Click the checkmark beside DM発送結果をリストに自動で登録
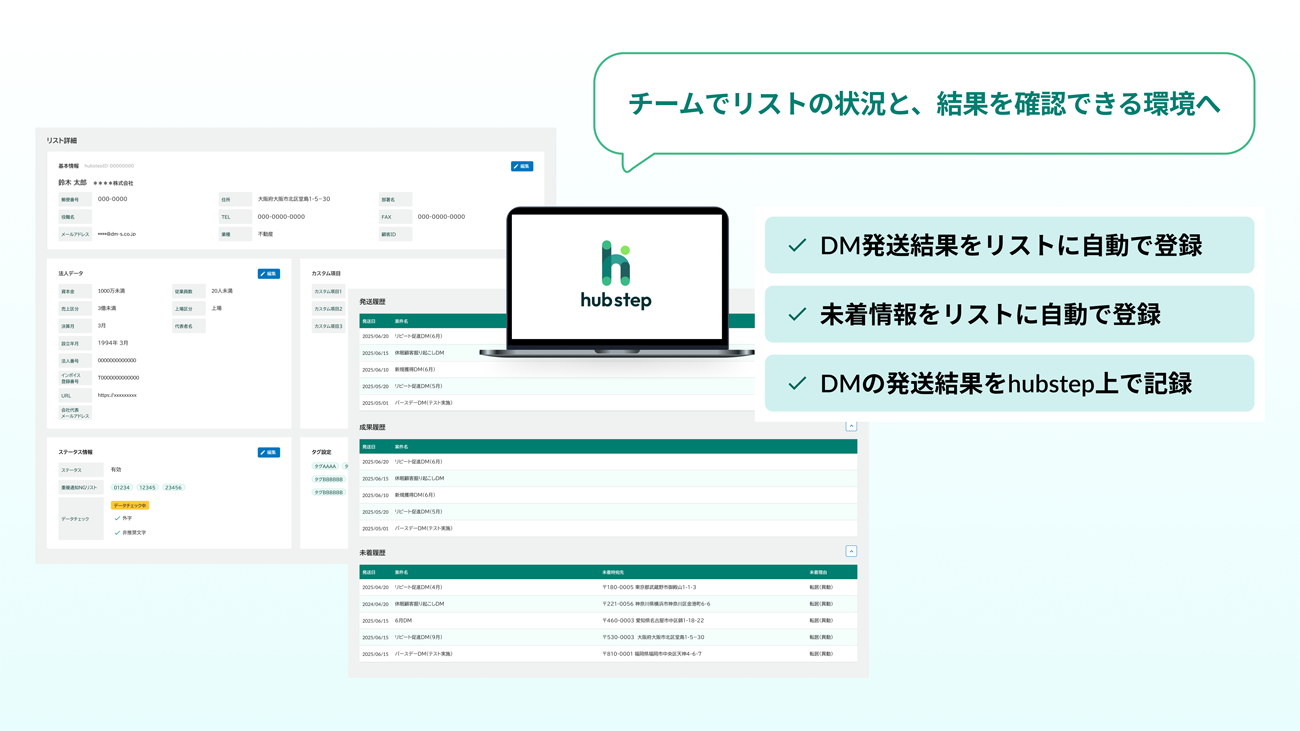The height and width of the screenshot is (731, 1300). pos(797,246)
